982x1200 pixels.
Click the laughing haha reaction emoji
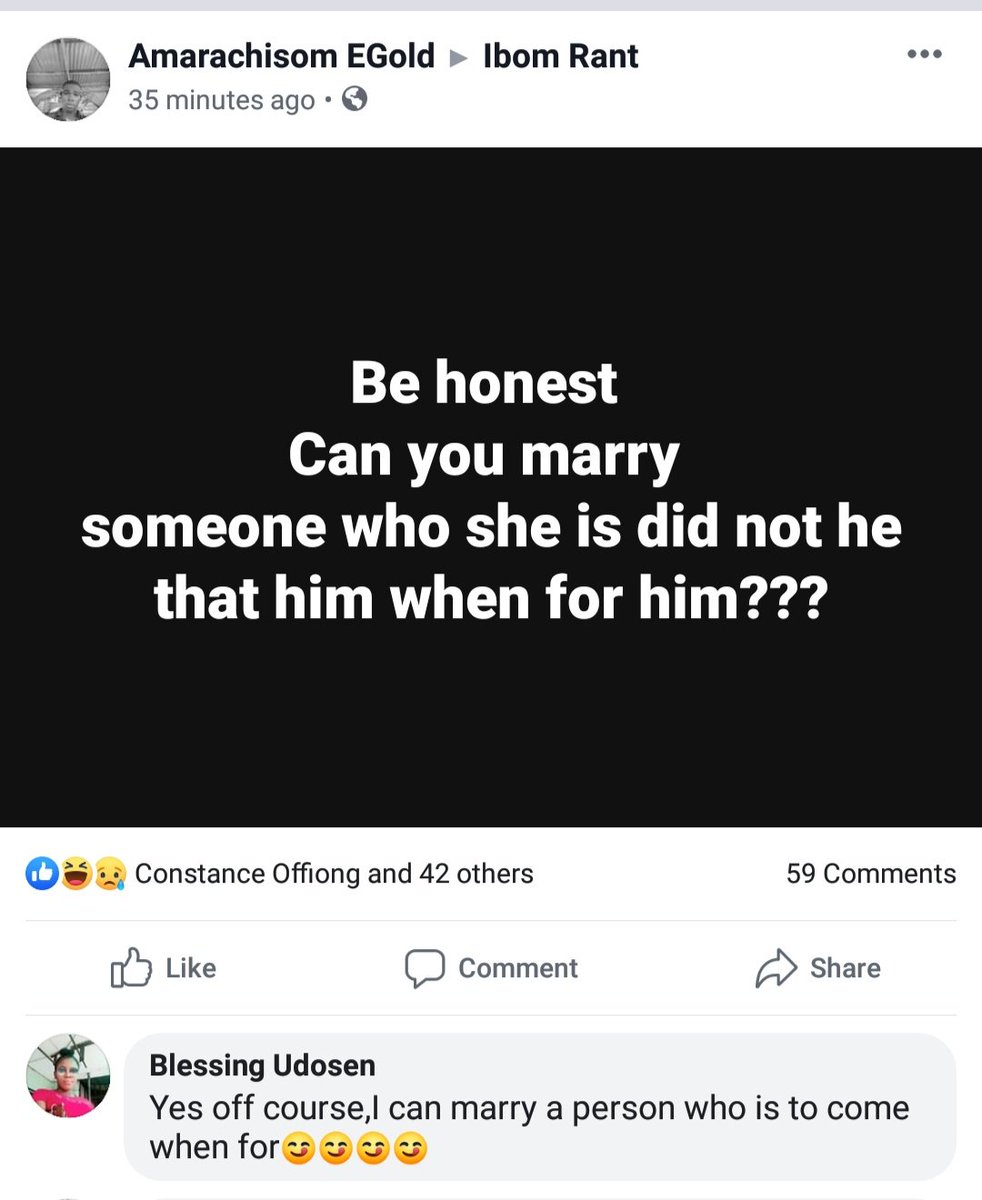point(75,874)
